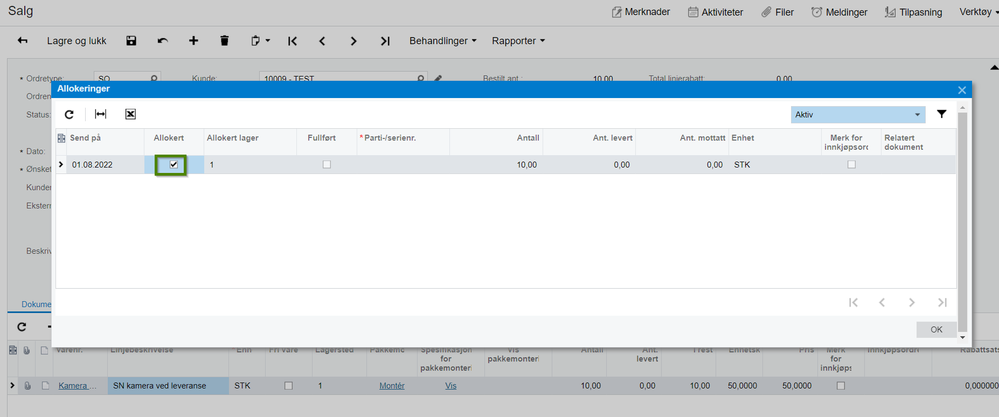Open Aktiviteter
This screenshot has height=417, width=999.
[715, 11]
